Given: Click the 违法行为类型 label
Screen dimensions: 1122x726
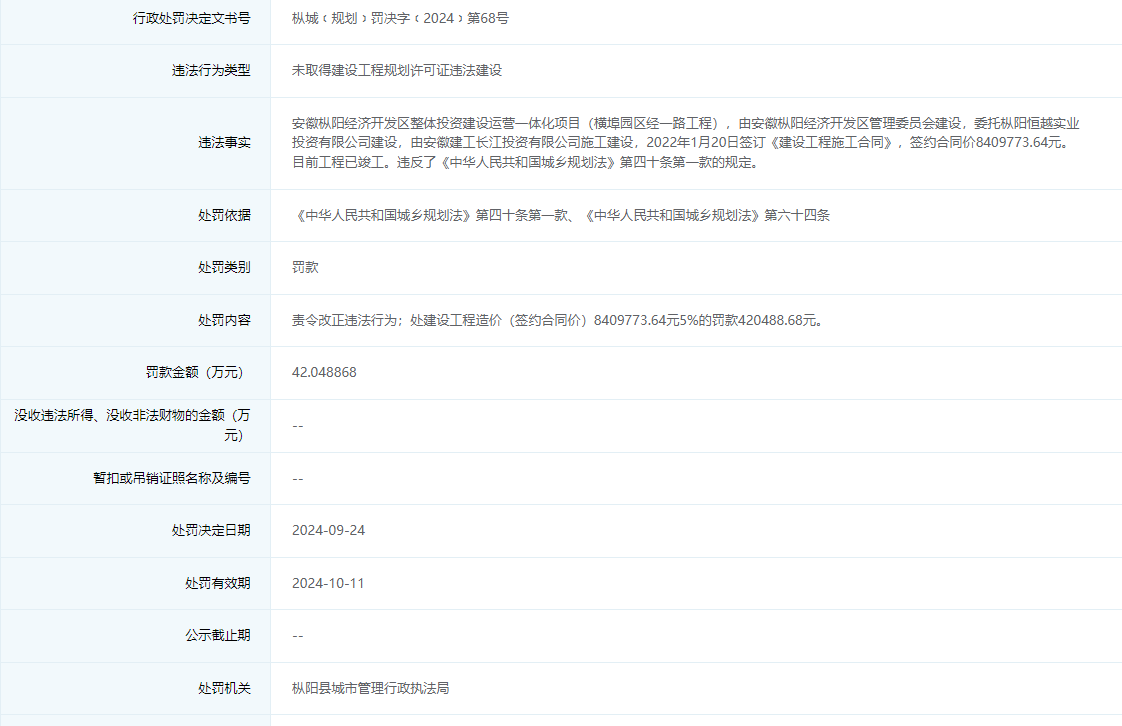Looking at the screenshot, I should tap(211, 70).
